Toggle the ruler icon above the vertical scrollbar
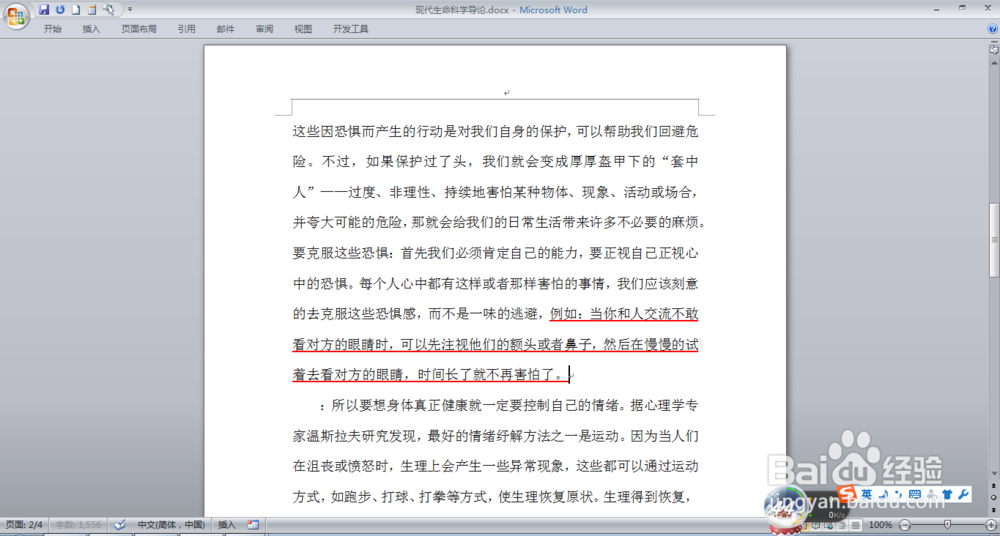1000x536 pixels. coord(994,49)
